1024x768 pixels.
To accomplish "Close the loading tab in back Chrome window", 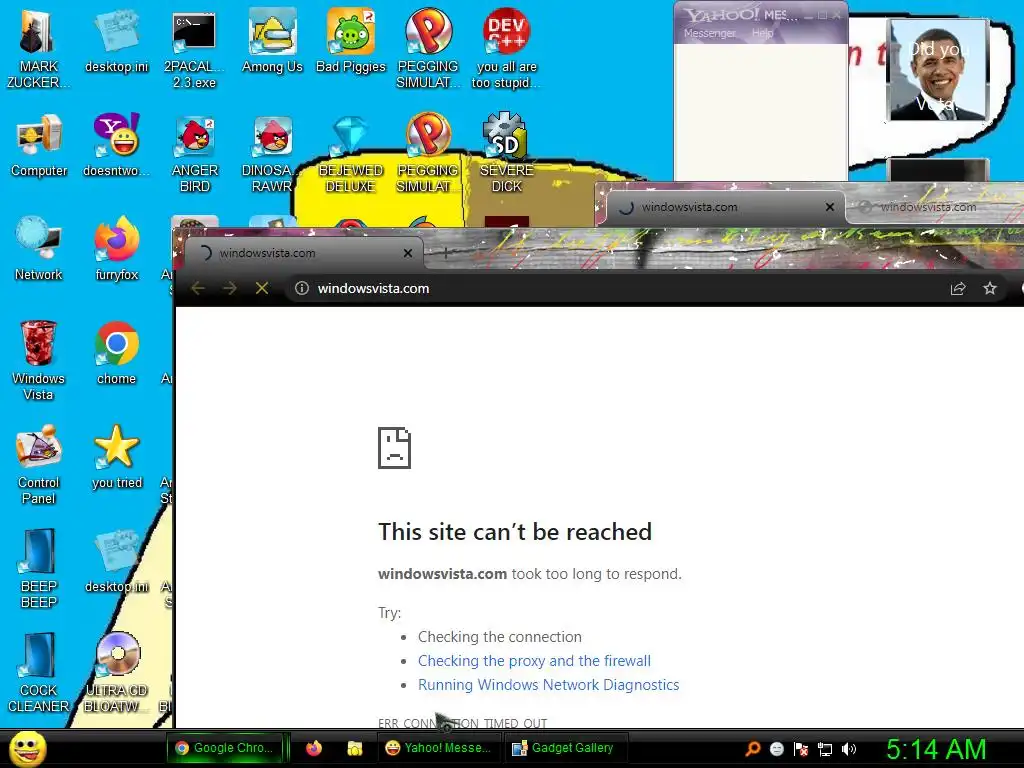I will click(x=829, y=207).
